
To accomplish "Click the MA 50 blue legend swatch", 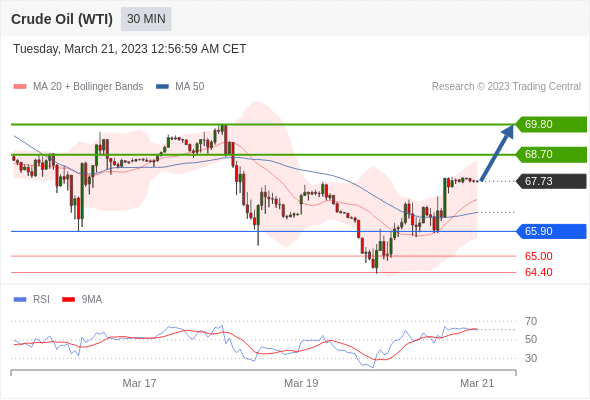I will point(162,87).
